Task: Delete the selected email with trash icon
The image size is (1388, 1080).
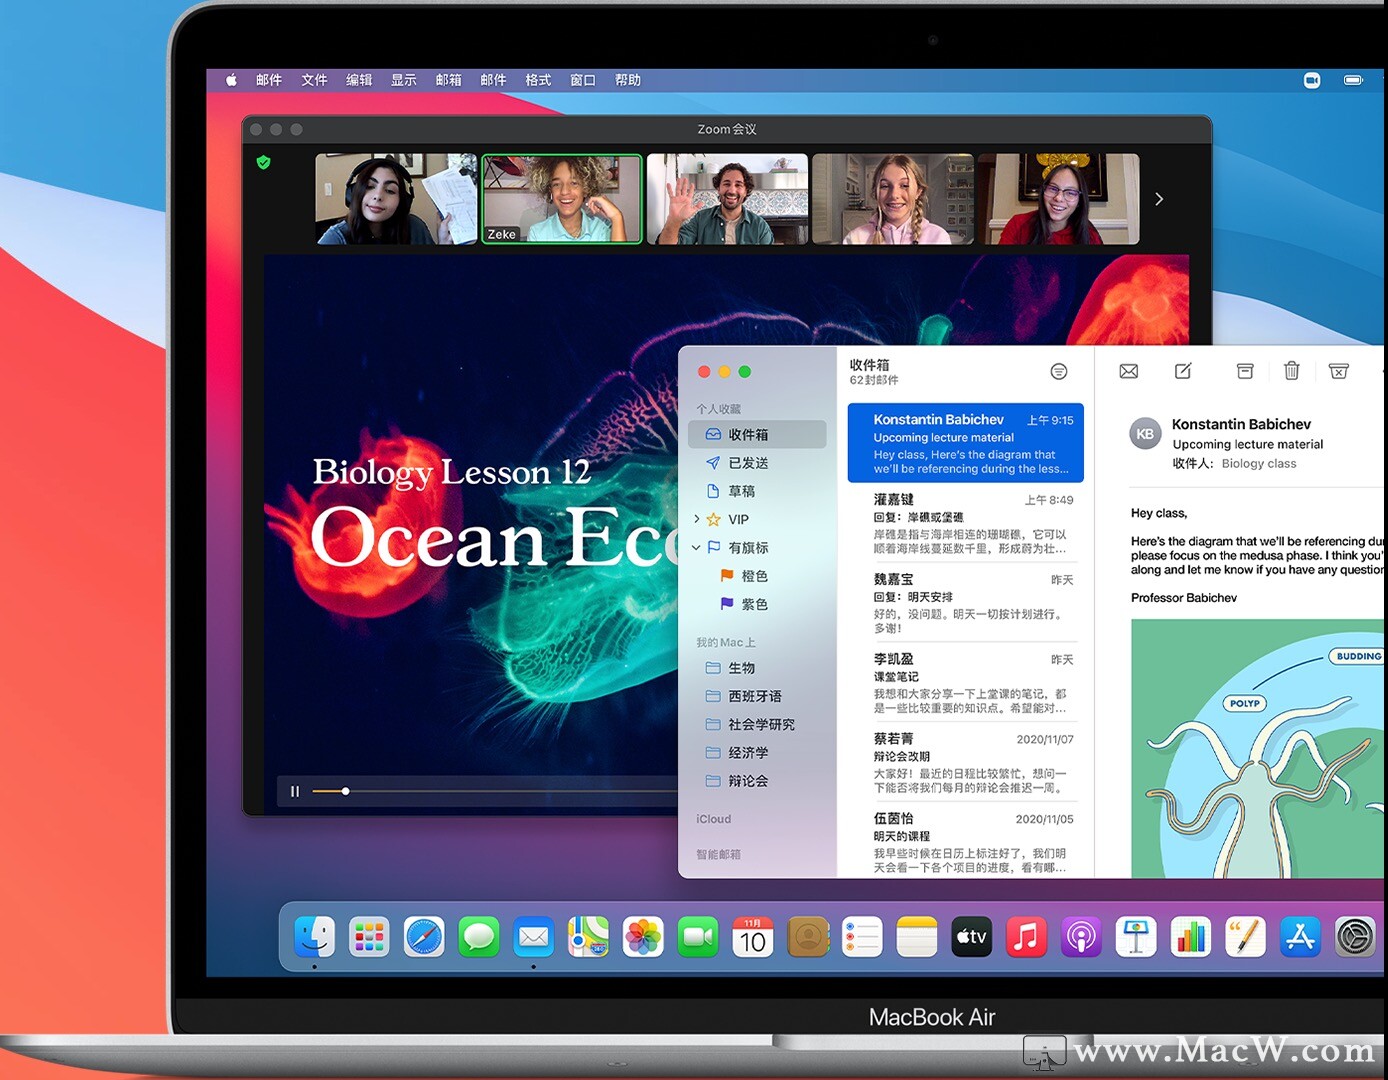Action: [1292, 371]
